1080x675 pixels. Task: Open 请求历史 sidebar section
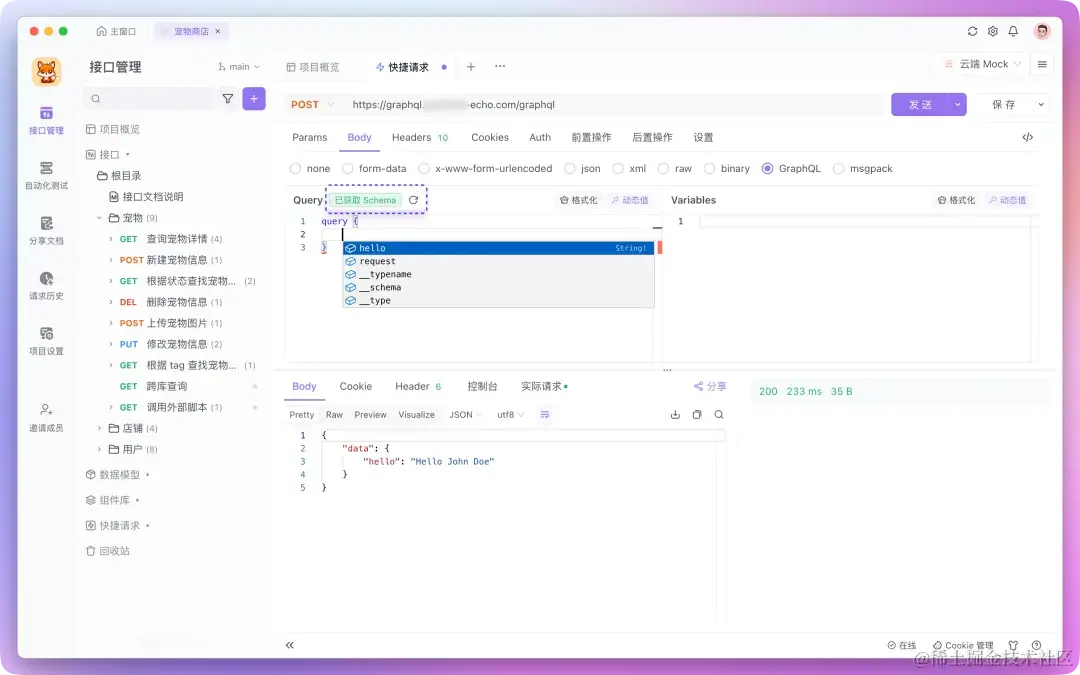[x=46, y=285]
